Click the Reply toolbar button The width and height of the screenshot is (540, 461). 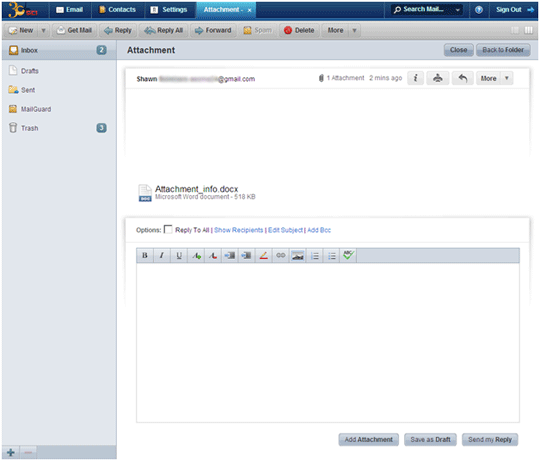tap(118, 31)
